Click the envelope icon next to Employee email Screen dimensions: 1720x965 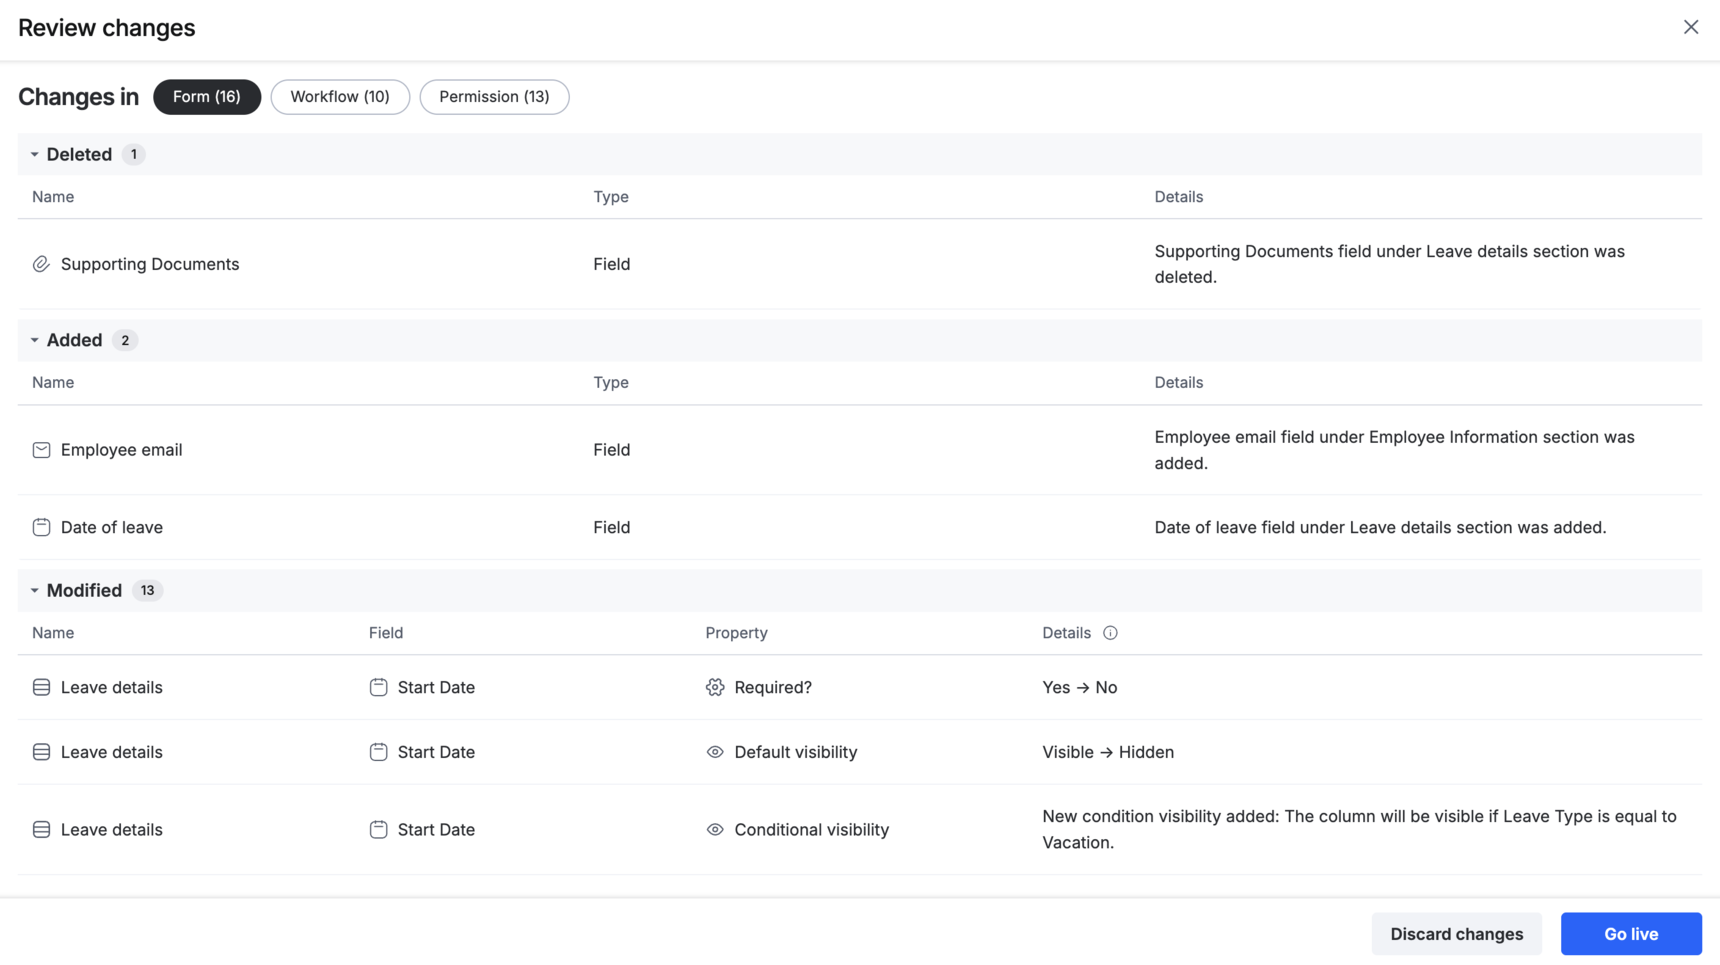(x=41, y=450)
